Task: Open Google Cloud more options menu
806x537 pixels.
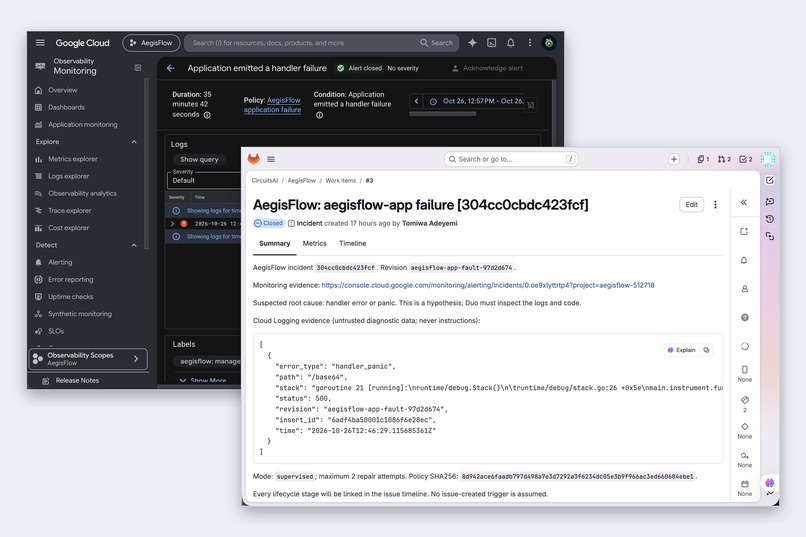Action: point(530,43)
